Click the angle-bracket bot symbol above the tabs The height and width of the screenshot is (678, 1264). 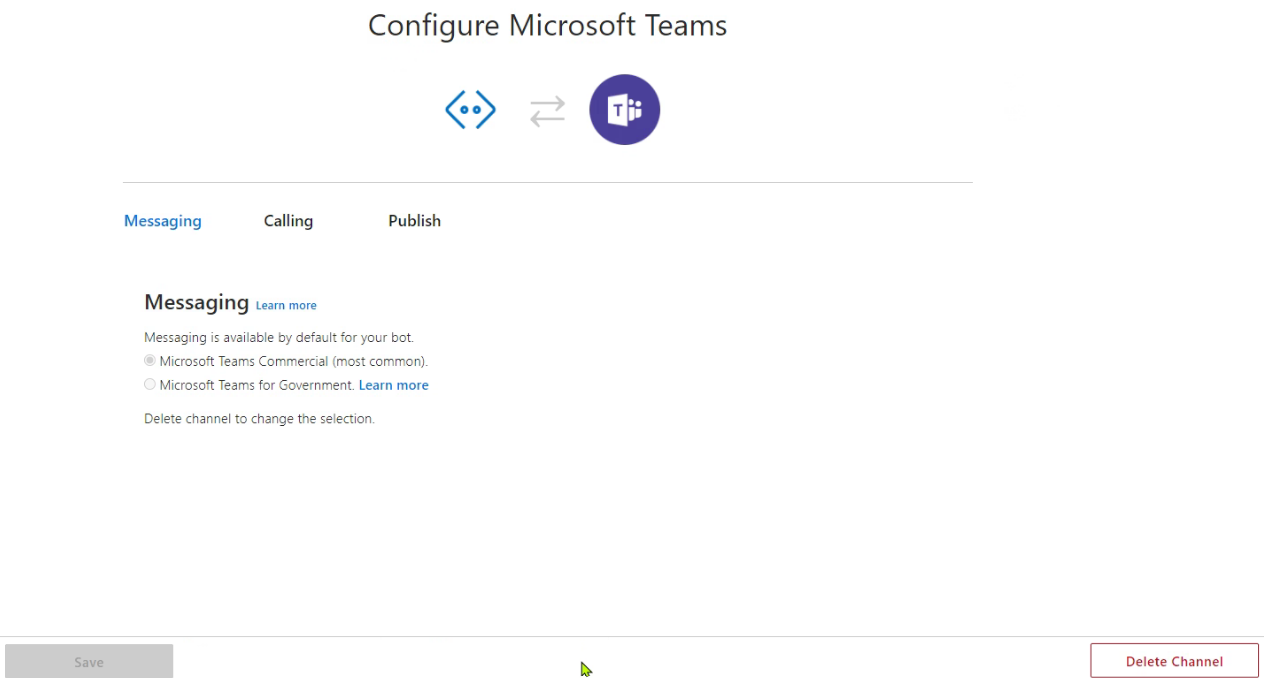(470, 110)
